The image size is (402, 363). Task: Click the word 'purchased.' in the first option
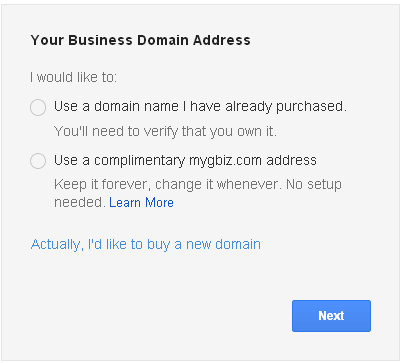(x=311, y=107)
